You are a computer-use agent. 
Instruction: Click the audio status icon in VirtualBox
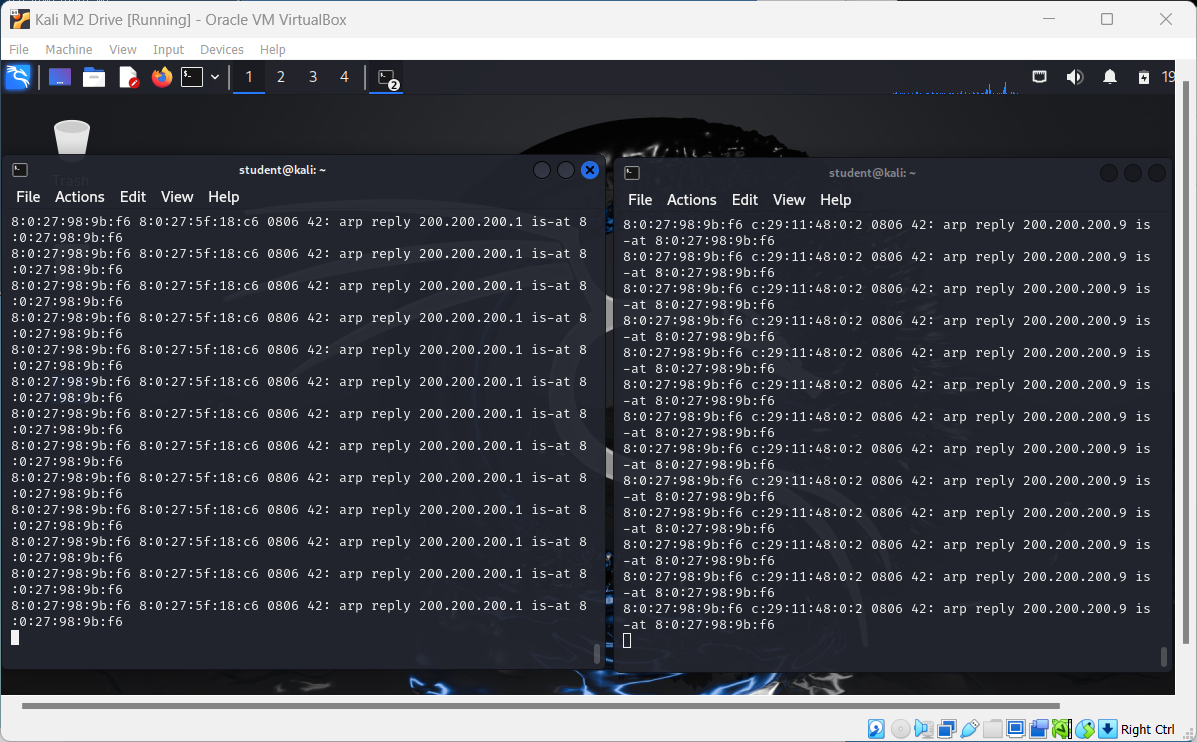click(x=923, y=729)
